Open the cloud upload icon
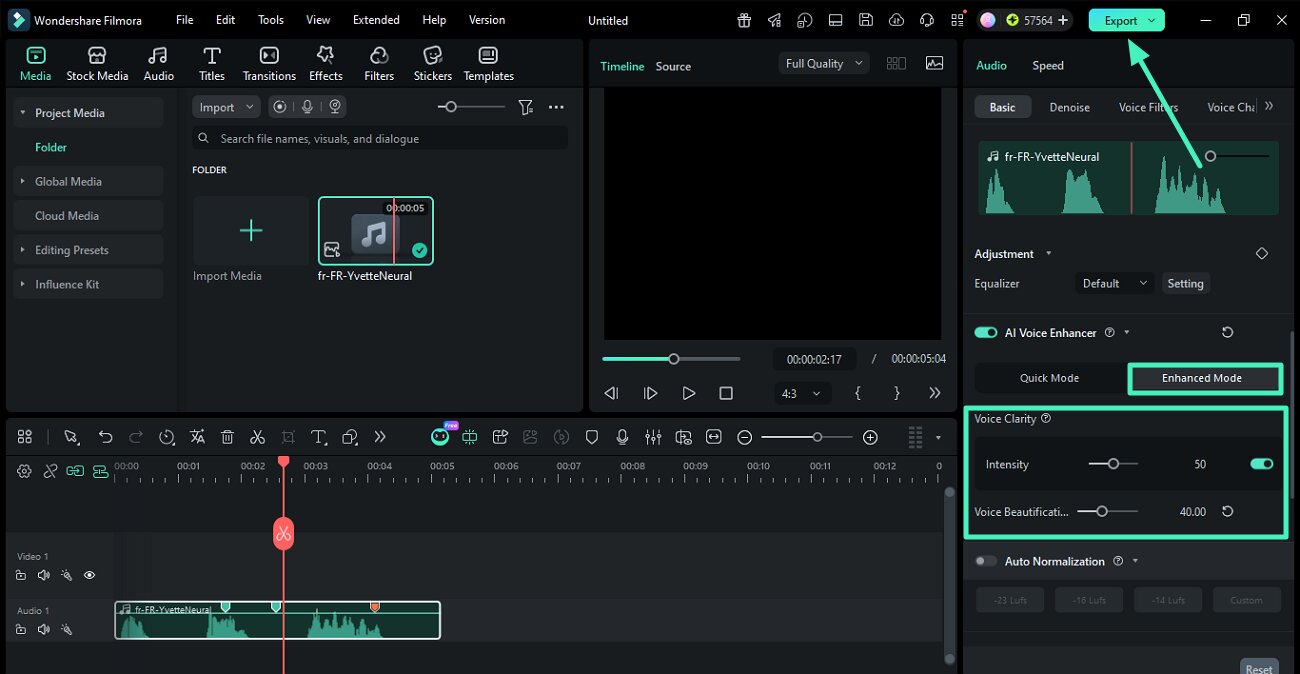The image size is (1300, 674). pos(896,20)
